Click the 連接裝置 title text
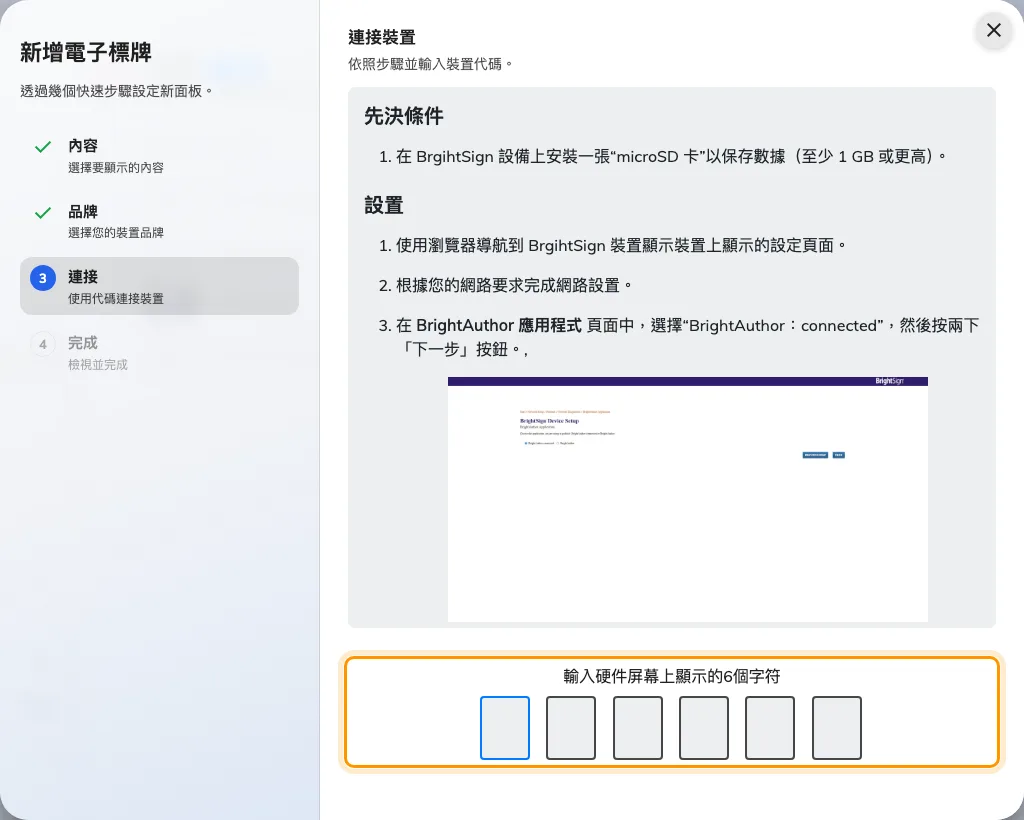The width and height of the screenshot is (1024, 820). 382,37
